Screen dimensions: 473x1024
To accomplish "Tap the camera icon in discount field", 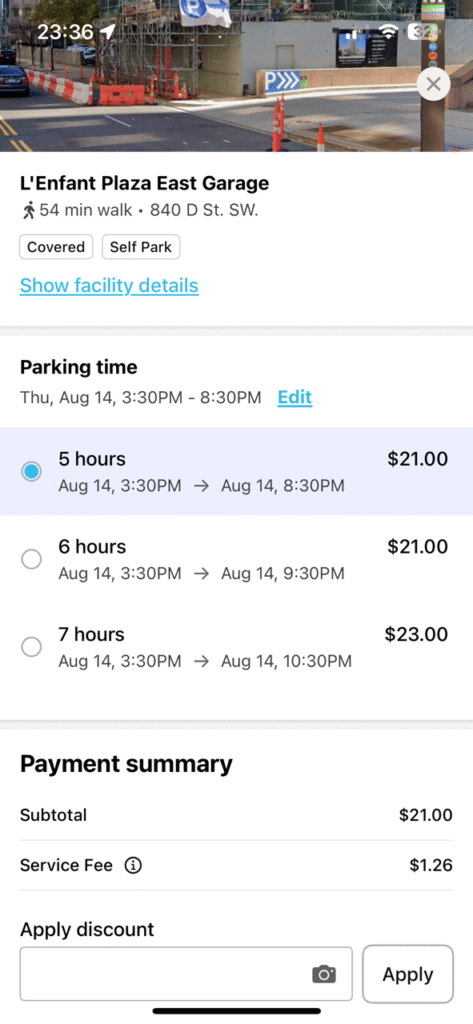I will pyautogui.click(x=324, y=974).
